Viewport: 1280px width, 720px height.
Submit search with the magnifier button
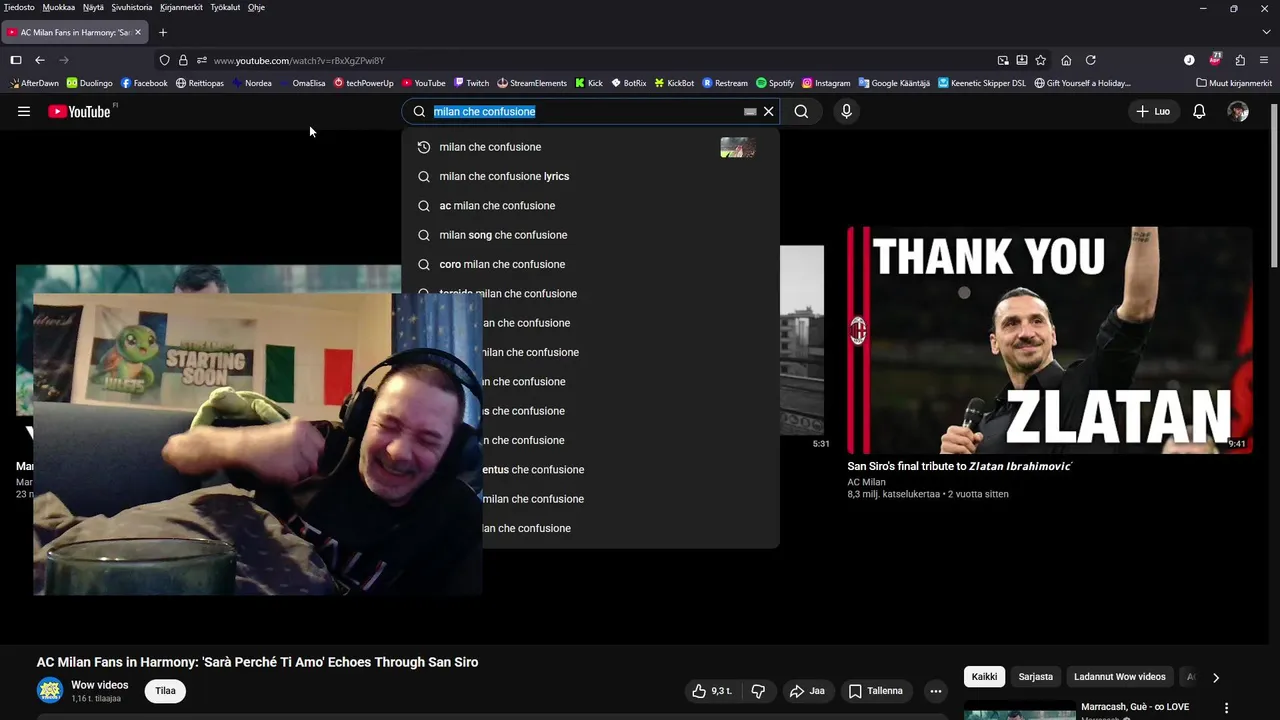pyautogui.click(x=801, y=111)
